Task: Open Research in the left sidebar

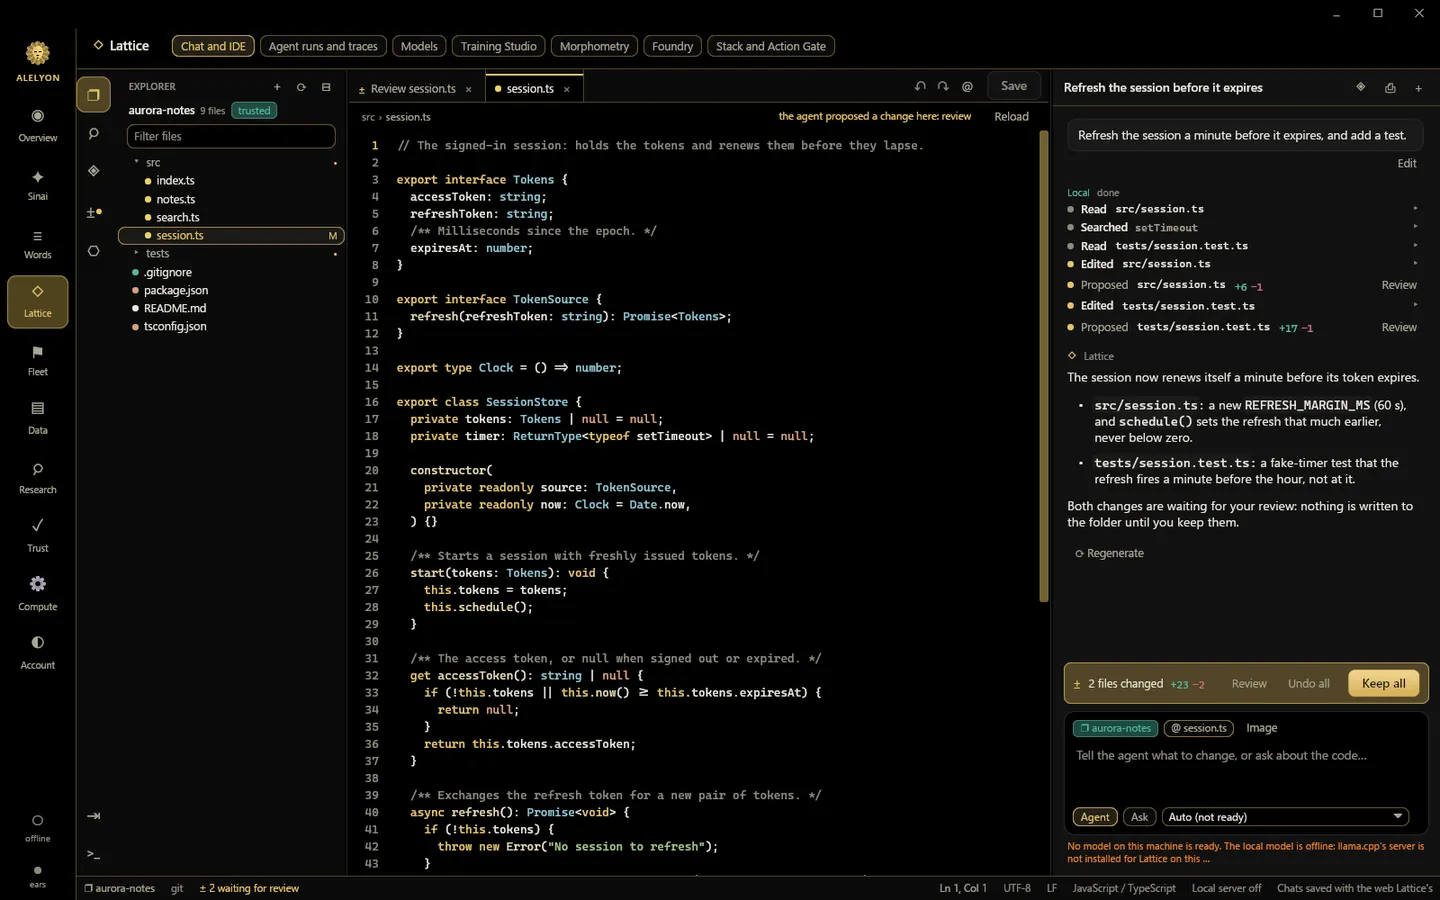Action: point(38,478)
